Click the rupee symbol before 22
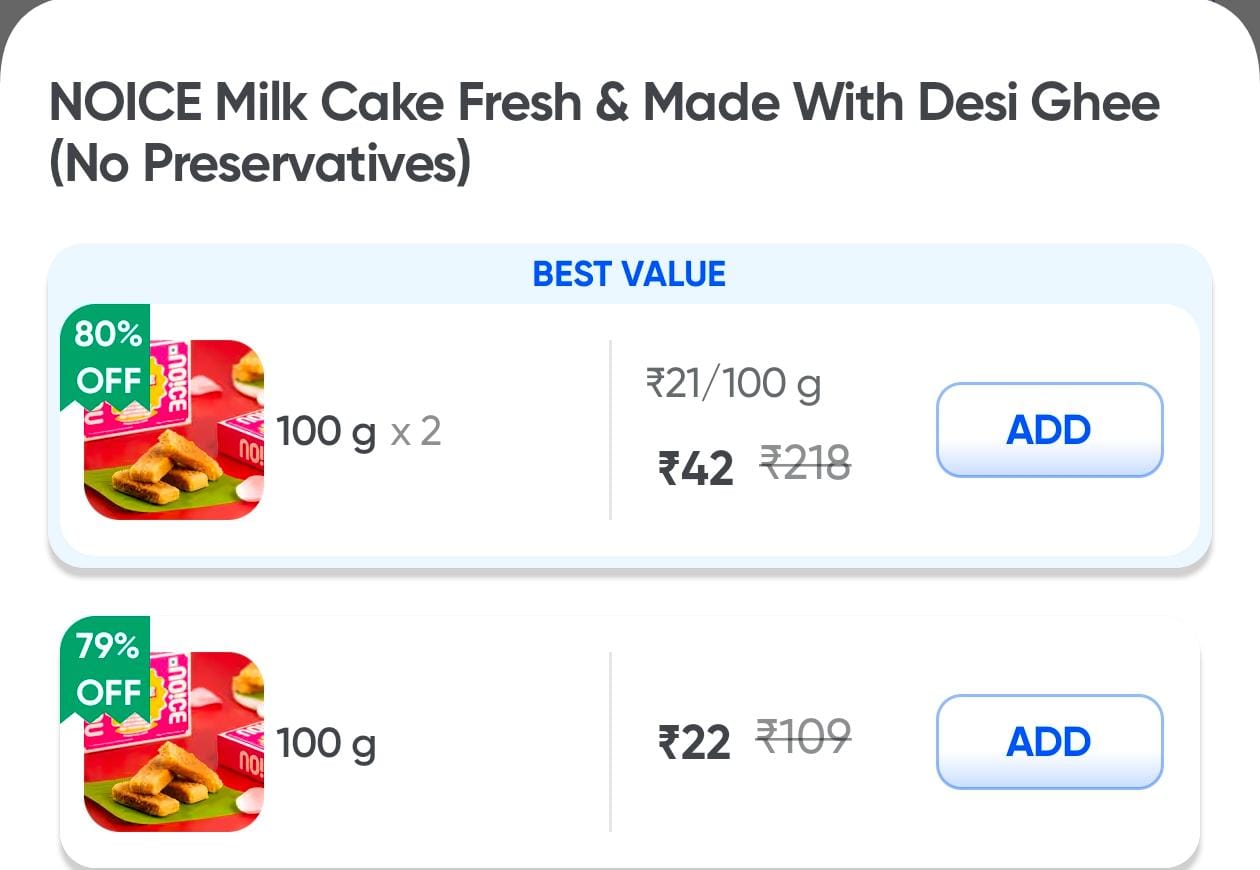 click(668, 744)
